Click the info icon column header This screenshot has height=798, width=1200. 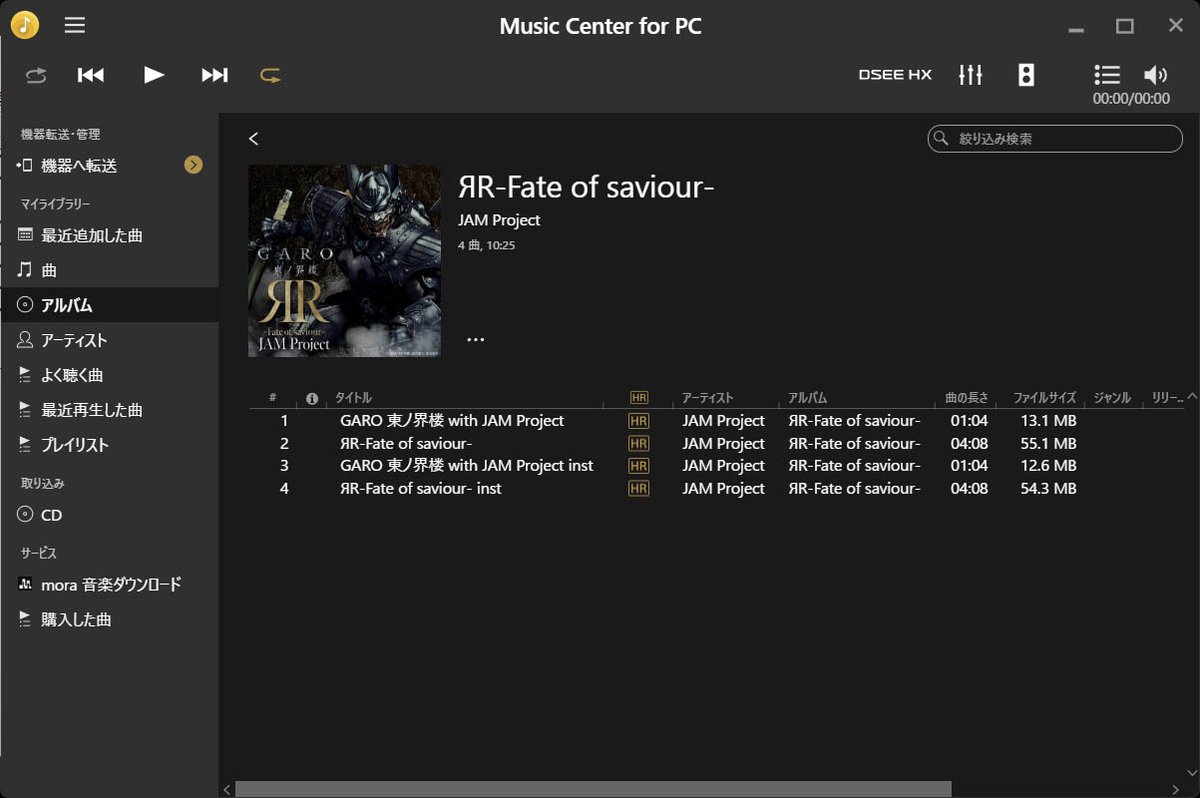(312, 398)
